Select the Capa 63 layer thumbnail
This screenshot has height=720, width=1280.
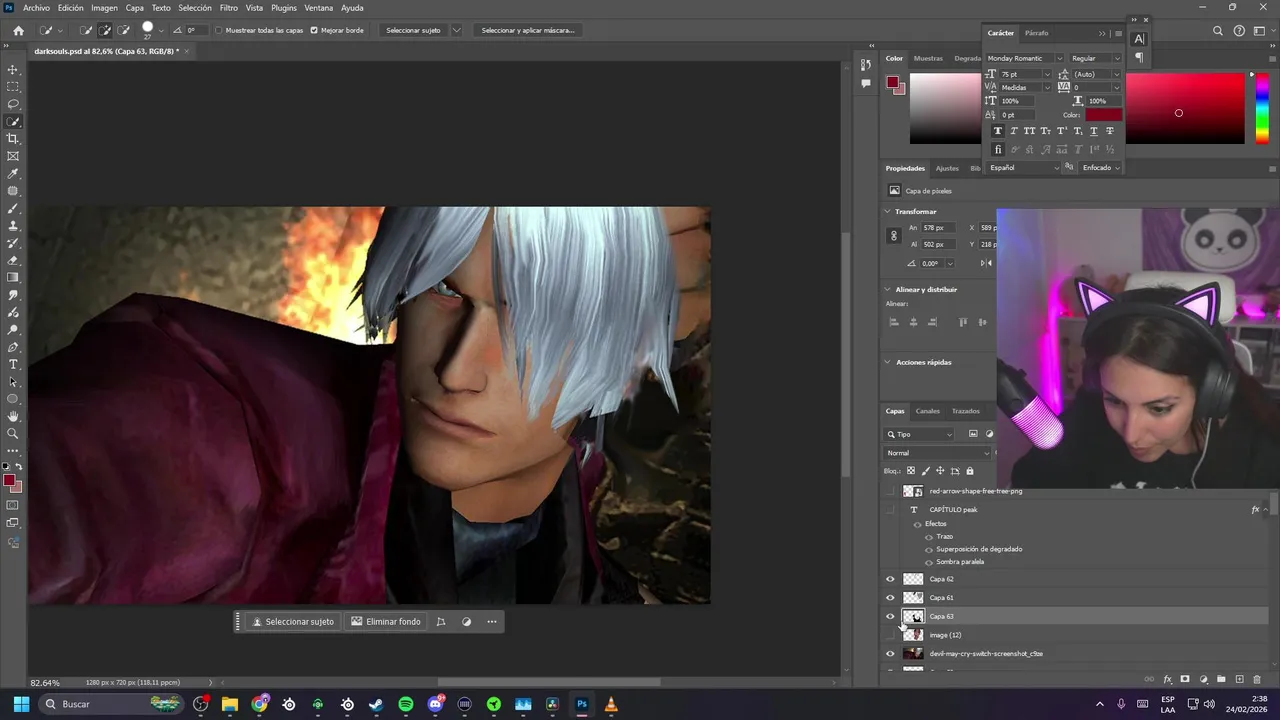click(913, 616)
